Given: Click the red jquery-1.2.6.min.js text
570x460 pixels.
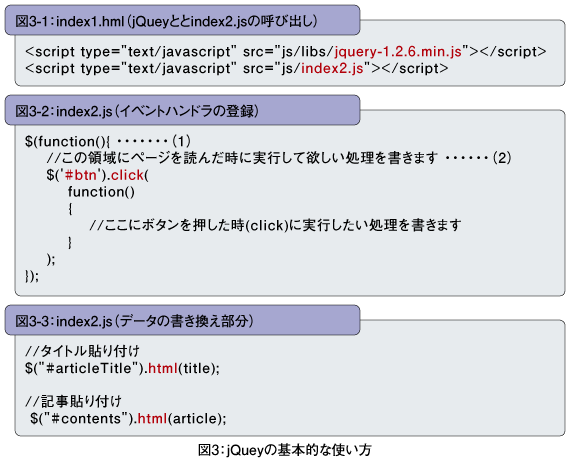Looking at the screenshot, I should [x=398, y=52].
